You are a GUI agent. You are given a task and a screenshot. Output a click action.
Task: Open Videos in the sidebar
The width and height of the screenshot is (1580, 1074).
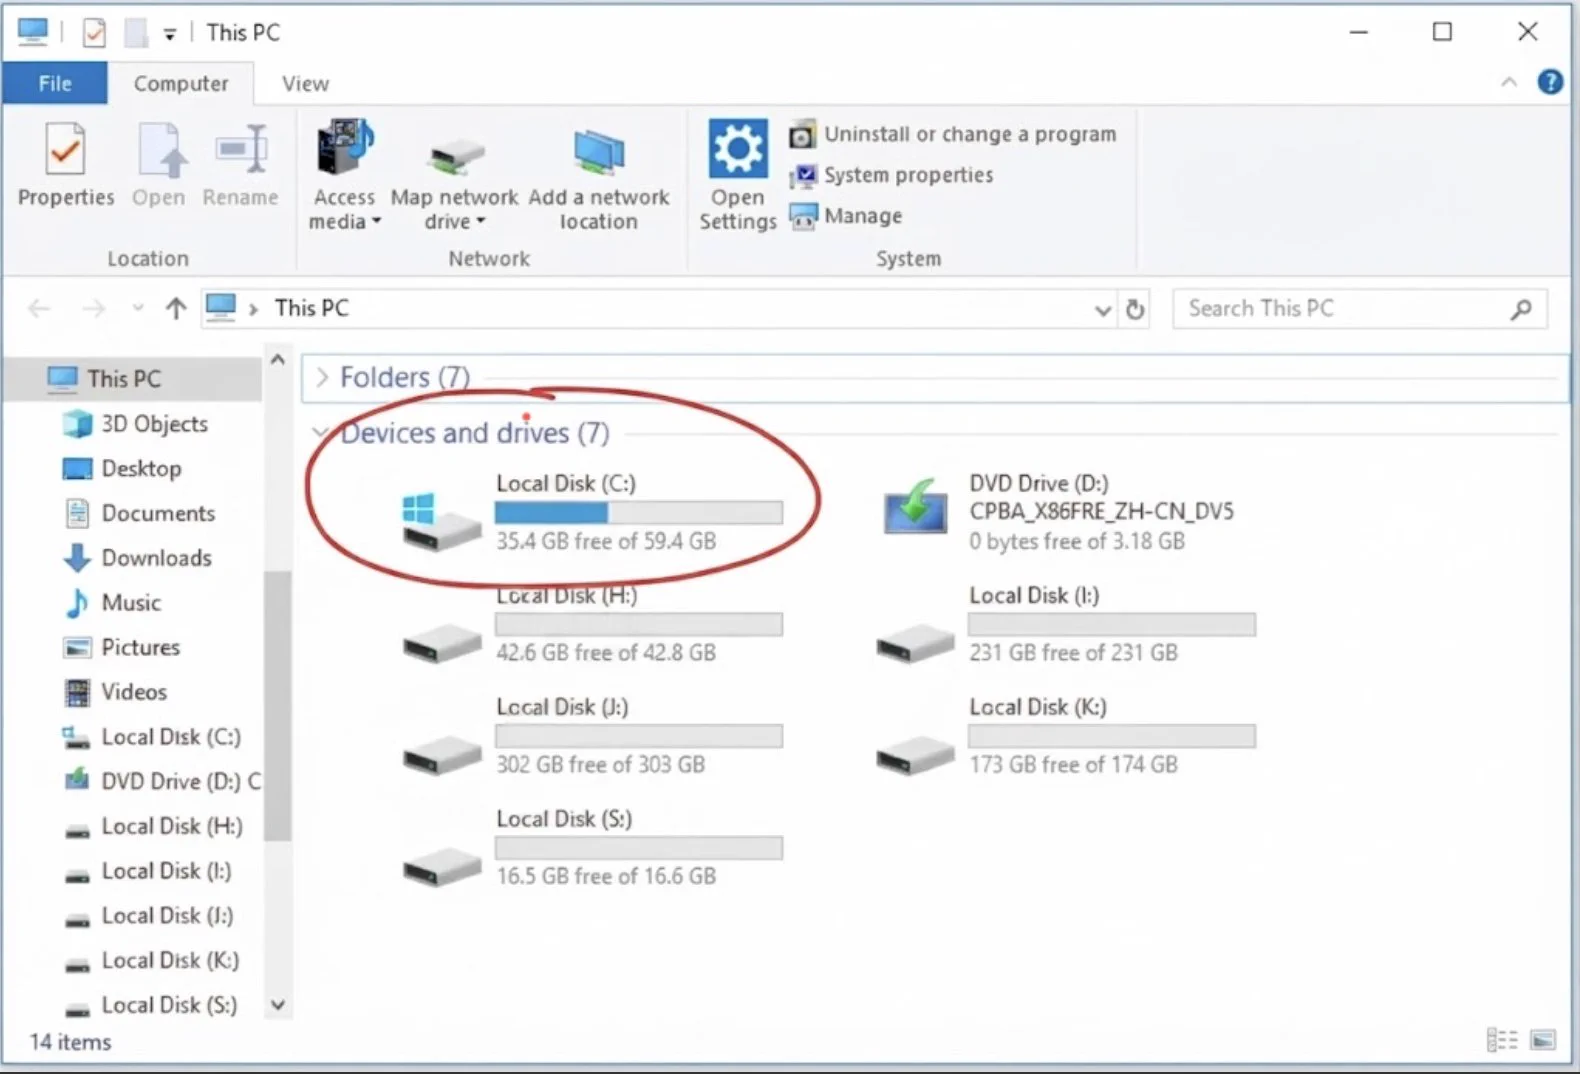(114, 692)
